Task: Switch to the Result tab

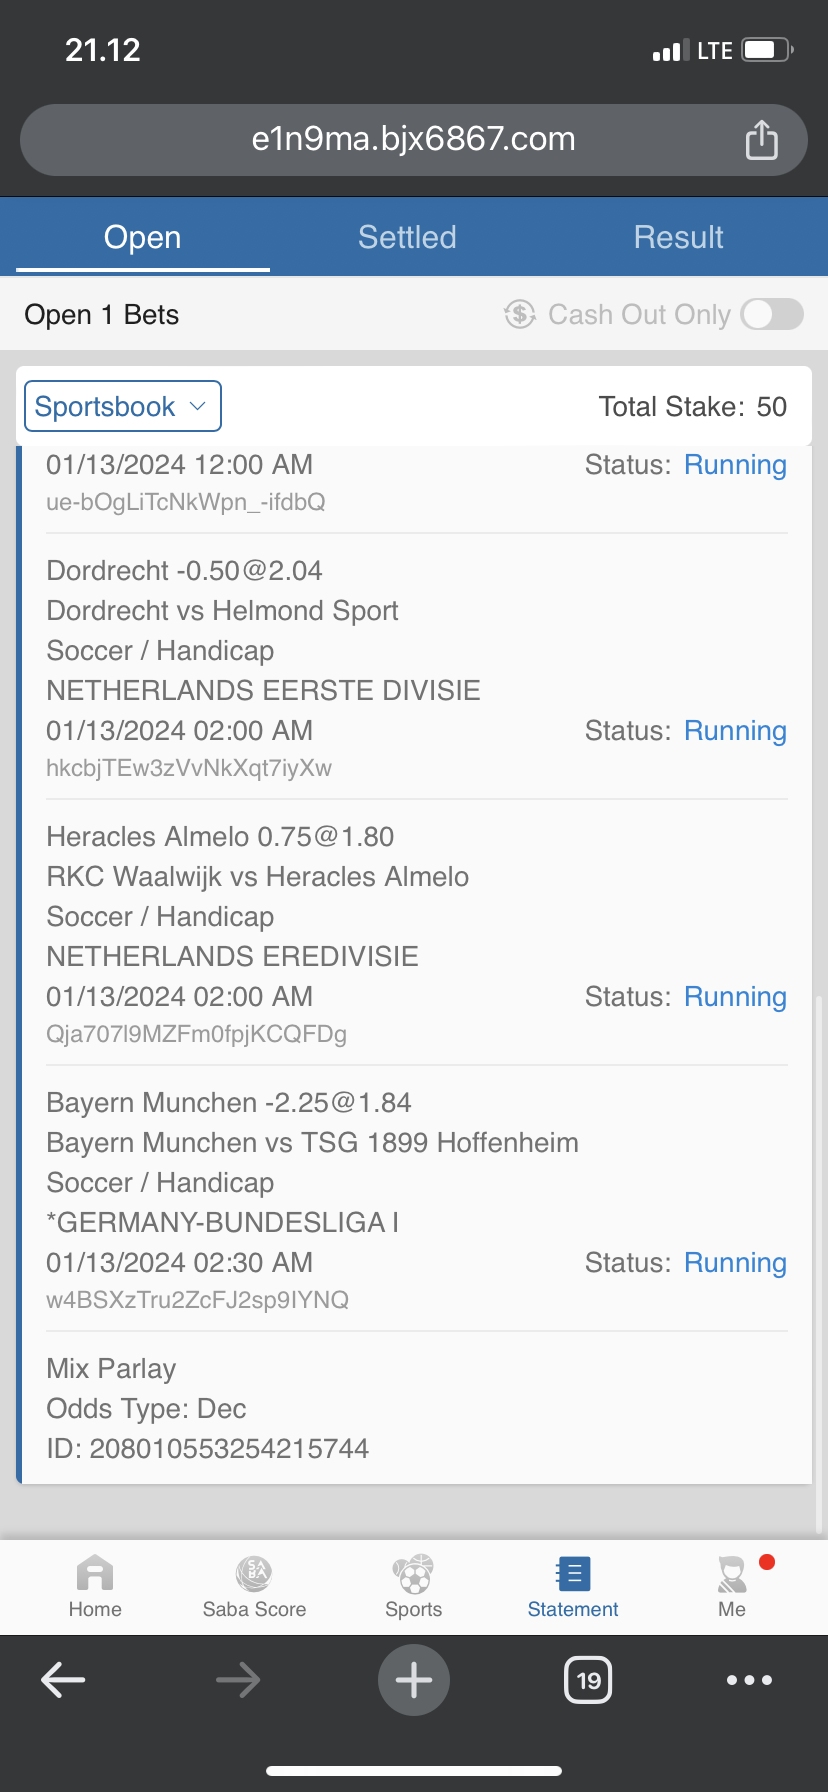Action: coord(678,238)
